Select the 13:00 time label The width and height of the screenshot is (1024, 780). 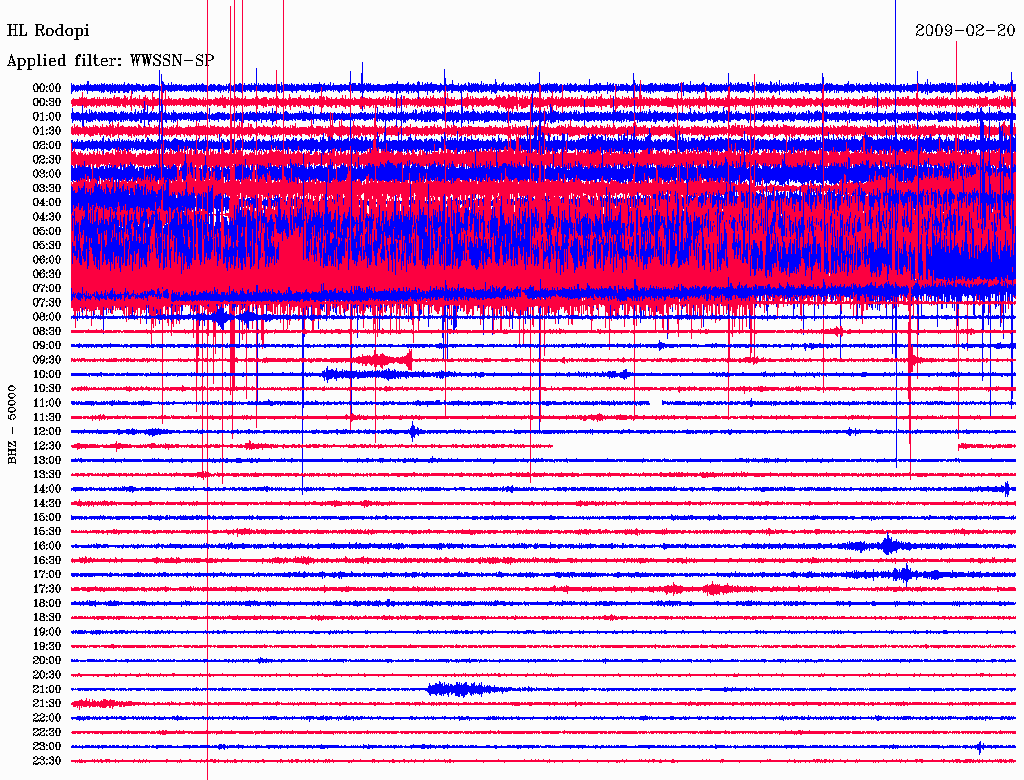[47, 460]
